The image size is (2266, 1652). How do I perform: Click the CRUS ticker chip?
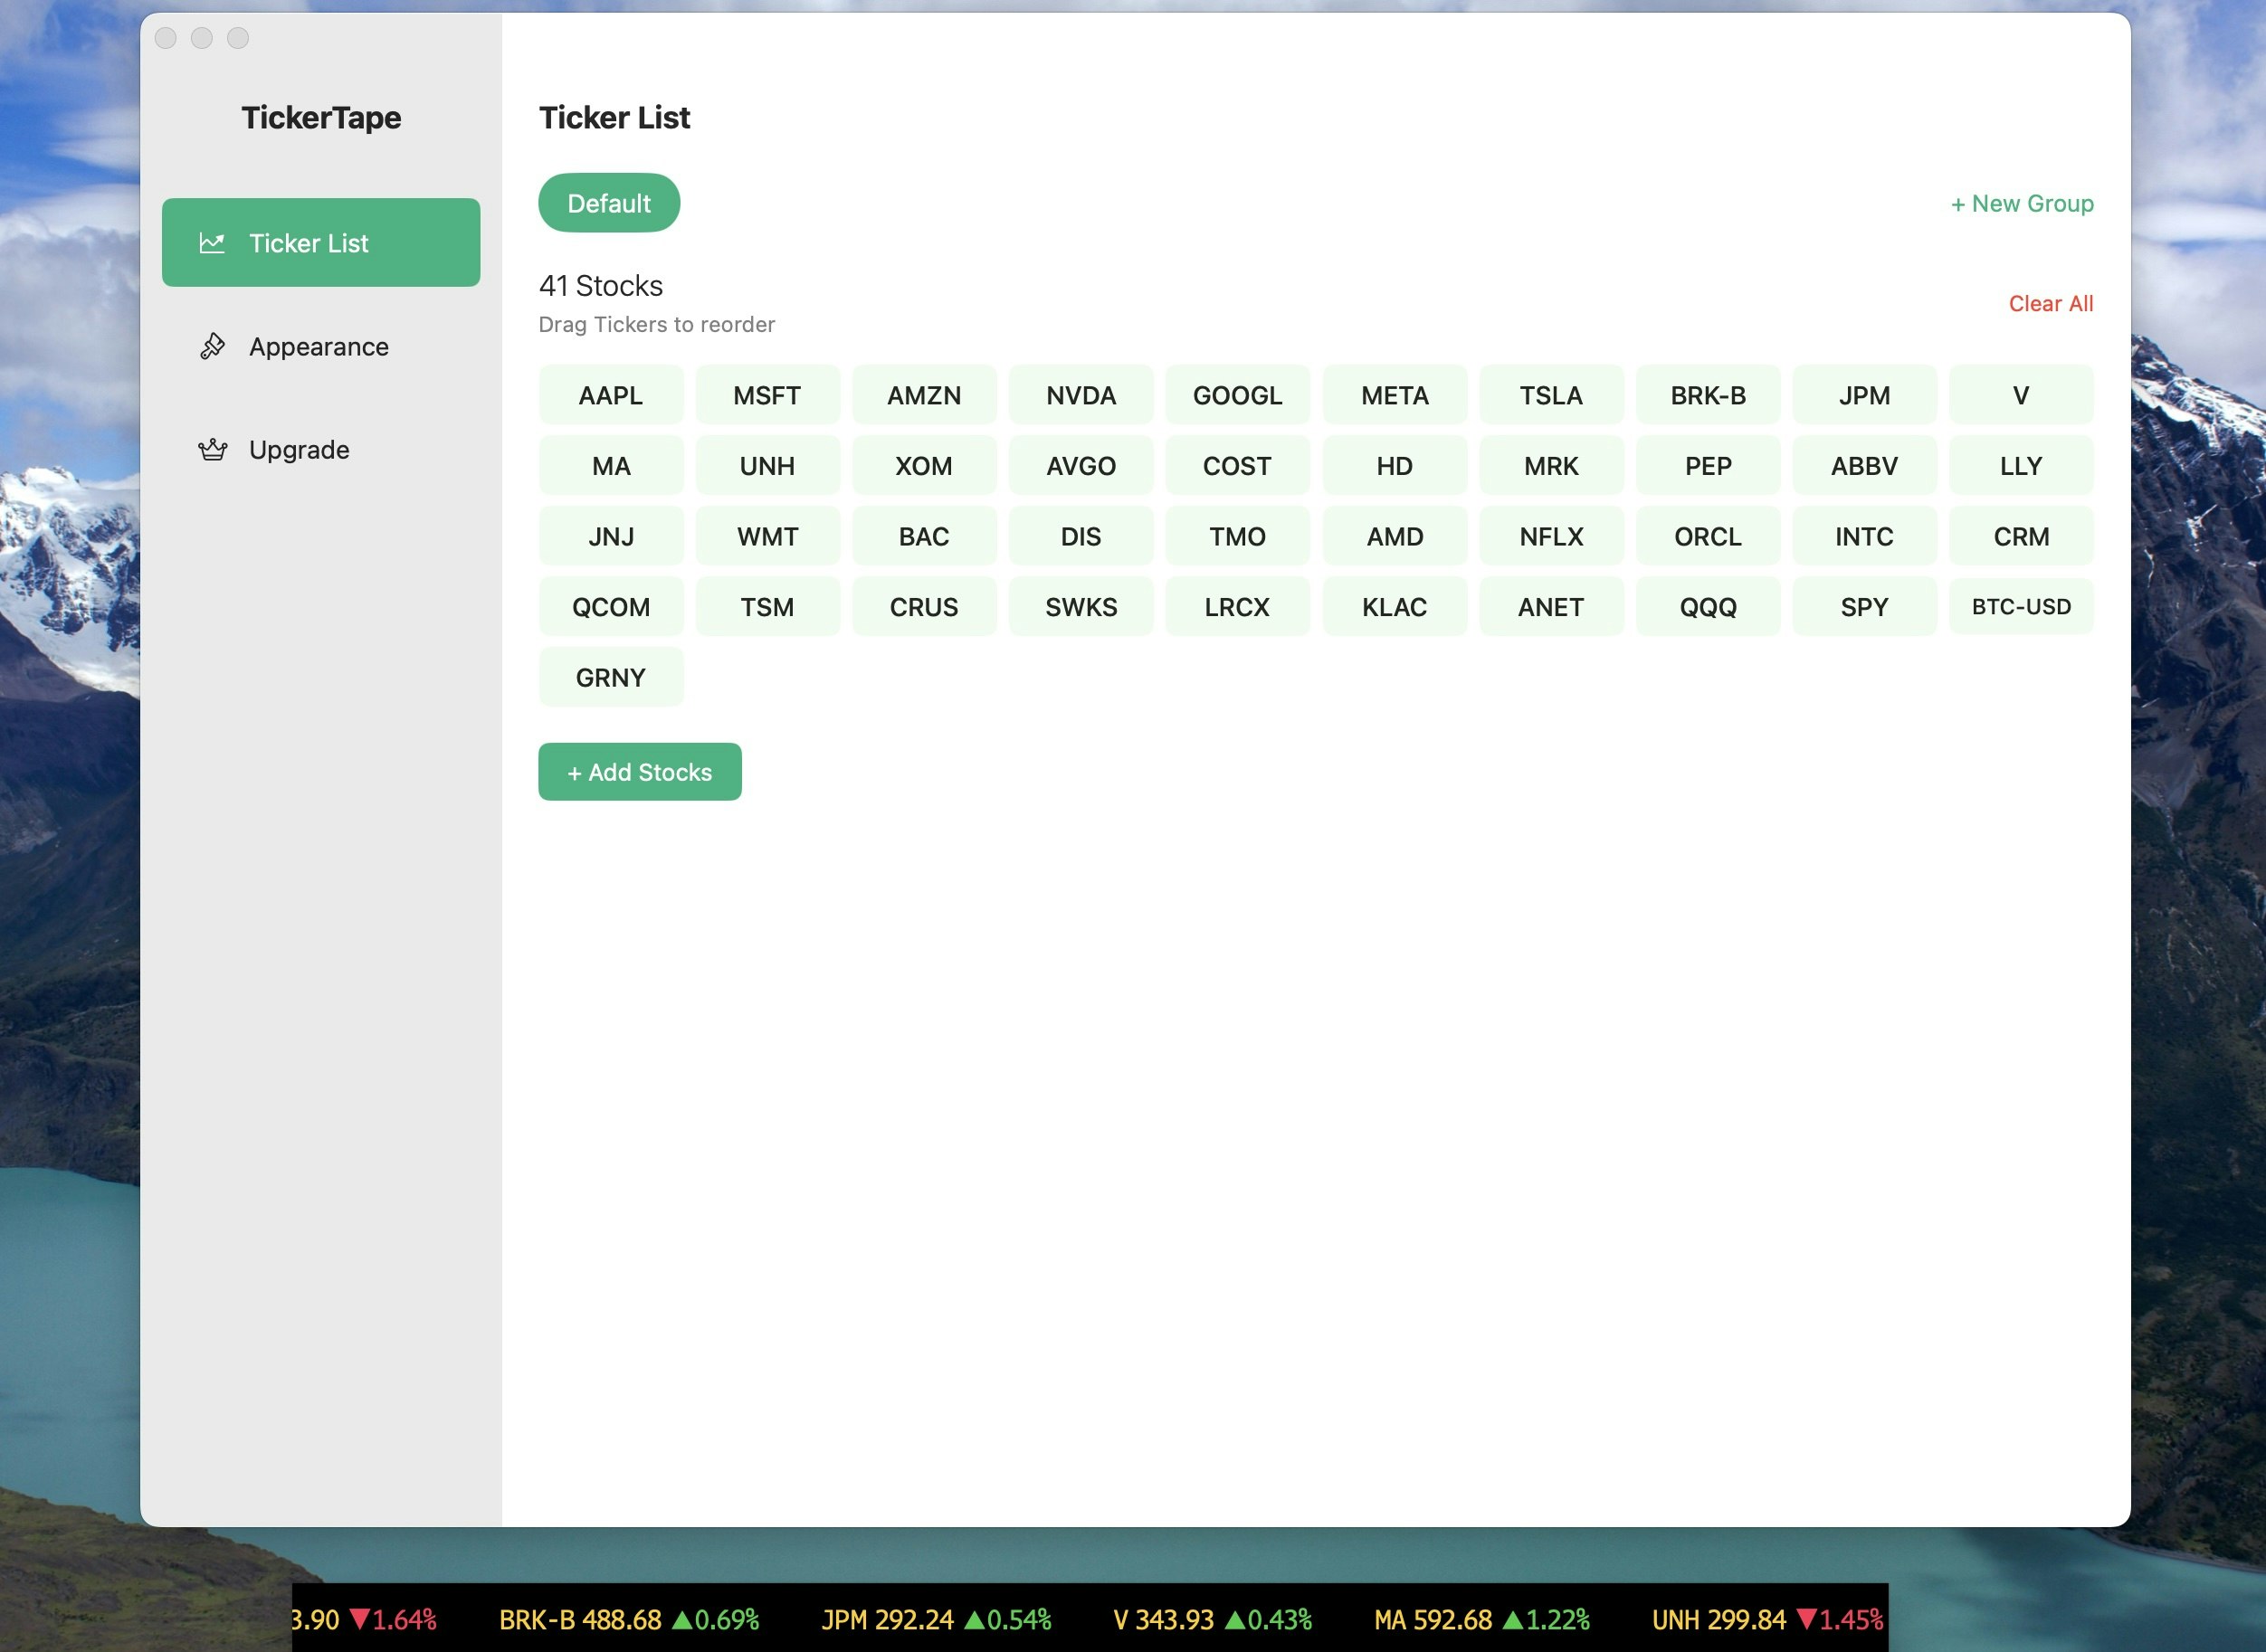pyautogui.click(x=924, y=607)
